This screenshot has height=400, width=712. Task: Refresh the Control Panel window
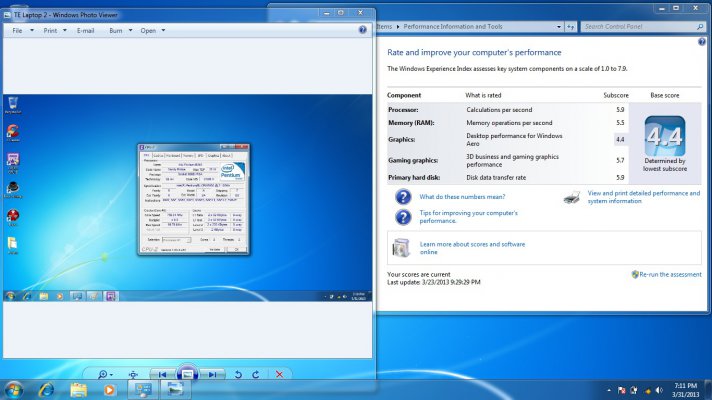[x=570, y=27]
